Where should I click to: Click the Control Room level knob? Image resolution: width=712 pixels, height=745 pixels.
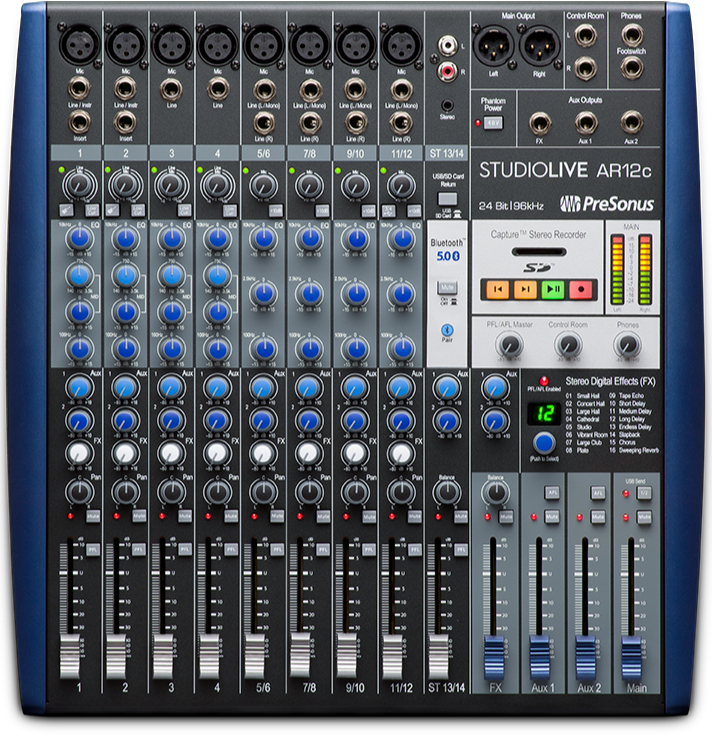[568, 345]
